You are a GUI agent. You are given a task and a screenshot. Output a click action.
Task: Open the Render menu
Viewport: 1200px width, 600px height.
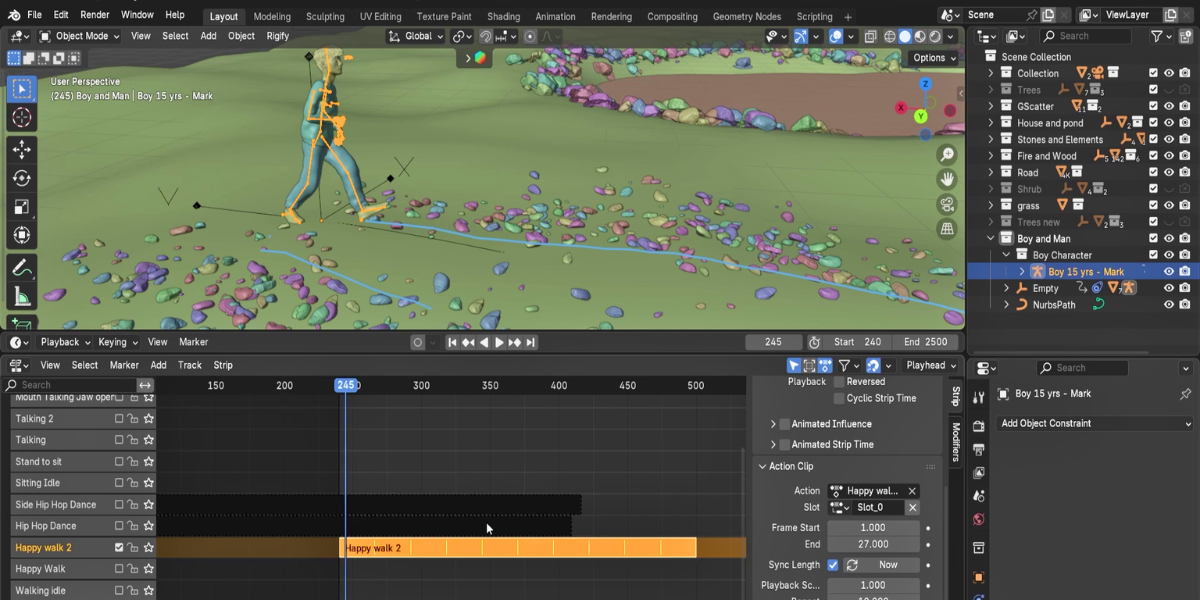pyautogui.click(x=95, y=15)
